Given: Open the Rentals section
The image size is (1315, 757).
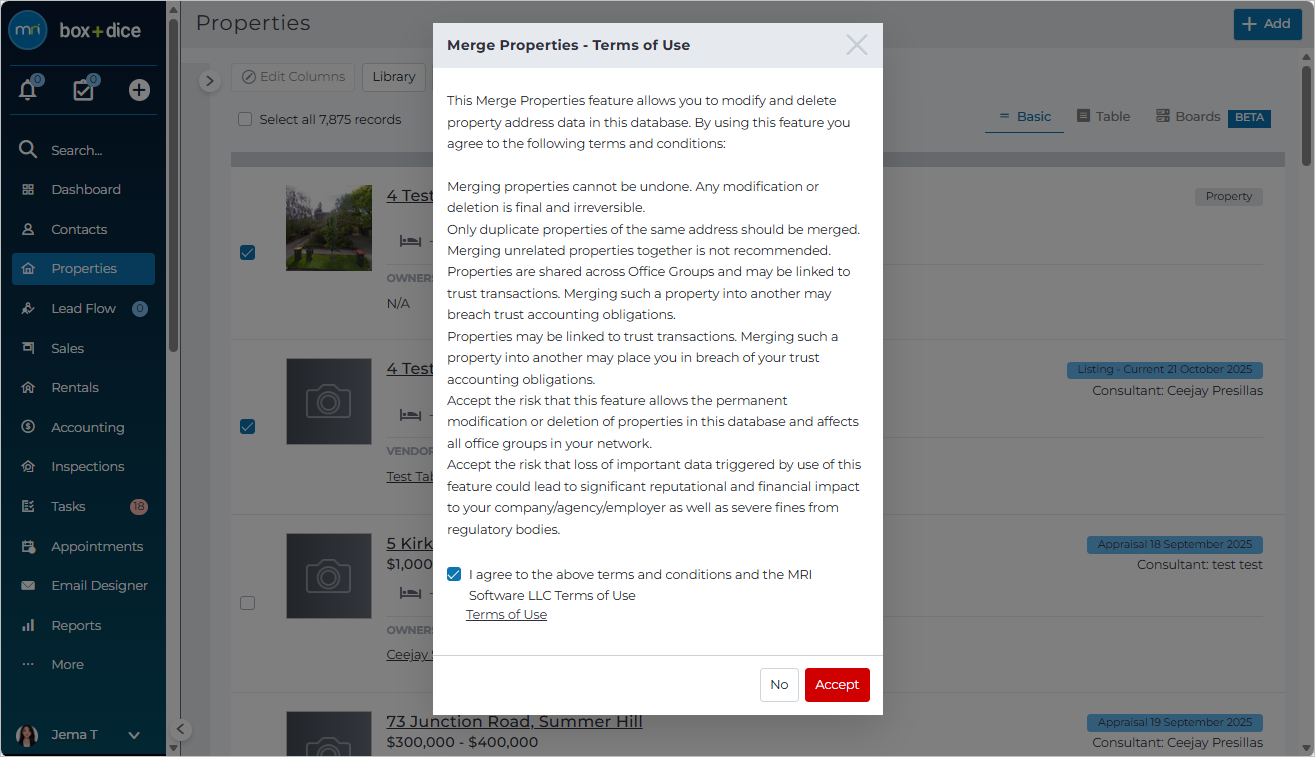Looking at the screenshot, I should pyautogui.click(x=84, y=387).
